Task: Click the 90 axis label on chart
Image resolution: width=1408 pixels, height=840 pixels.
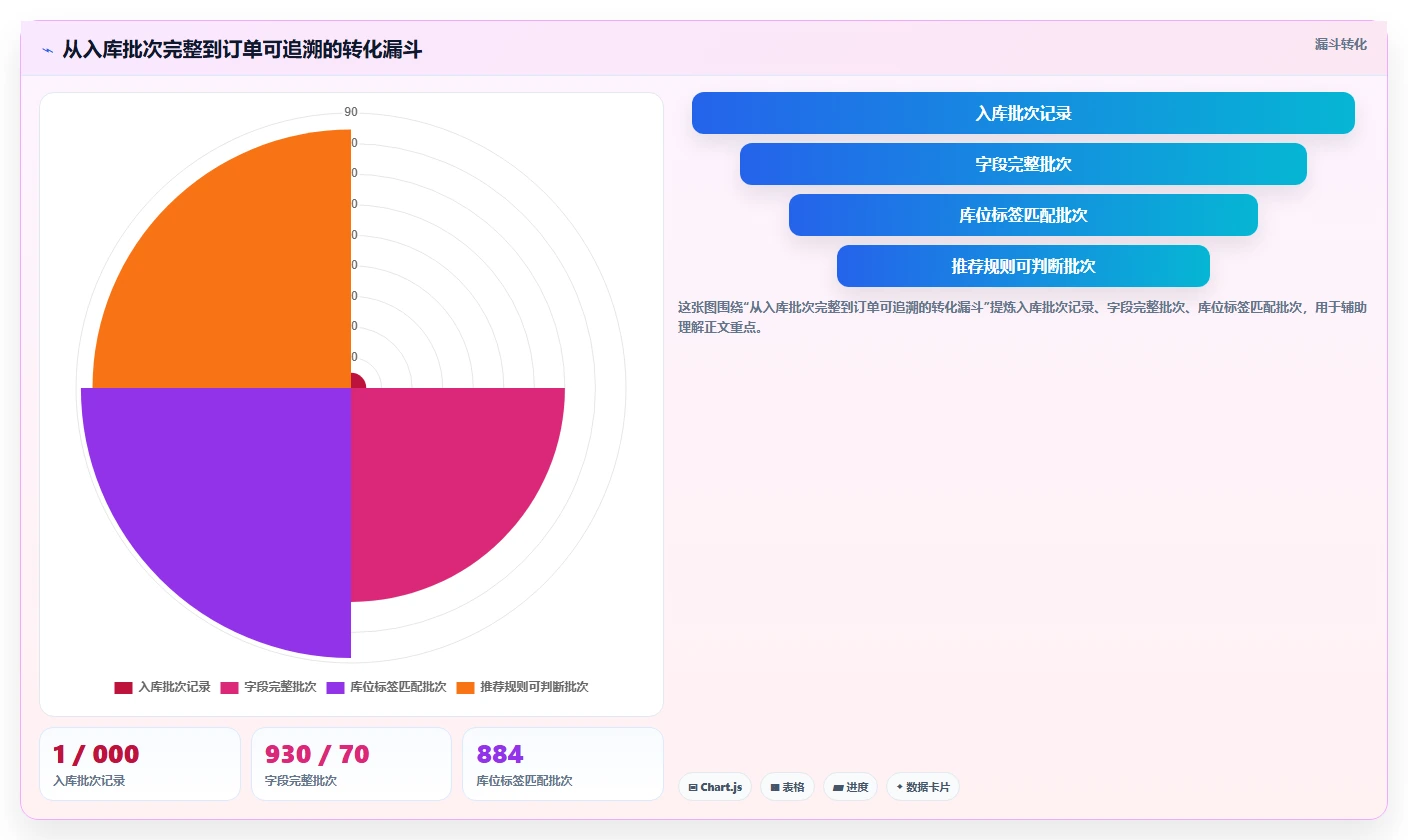Action: tap(351, 112)
